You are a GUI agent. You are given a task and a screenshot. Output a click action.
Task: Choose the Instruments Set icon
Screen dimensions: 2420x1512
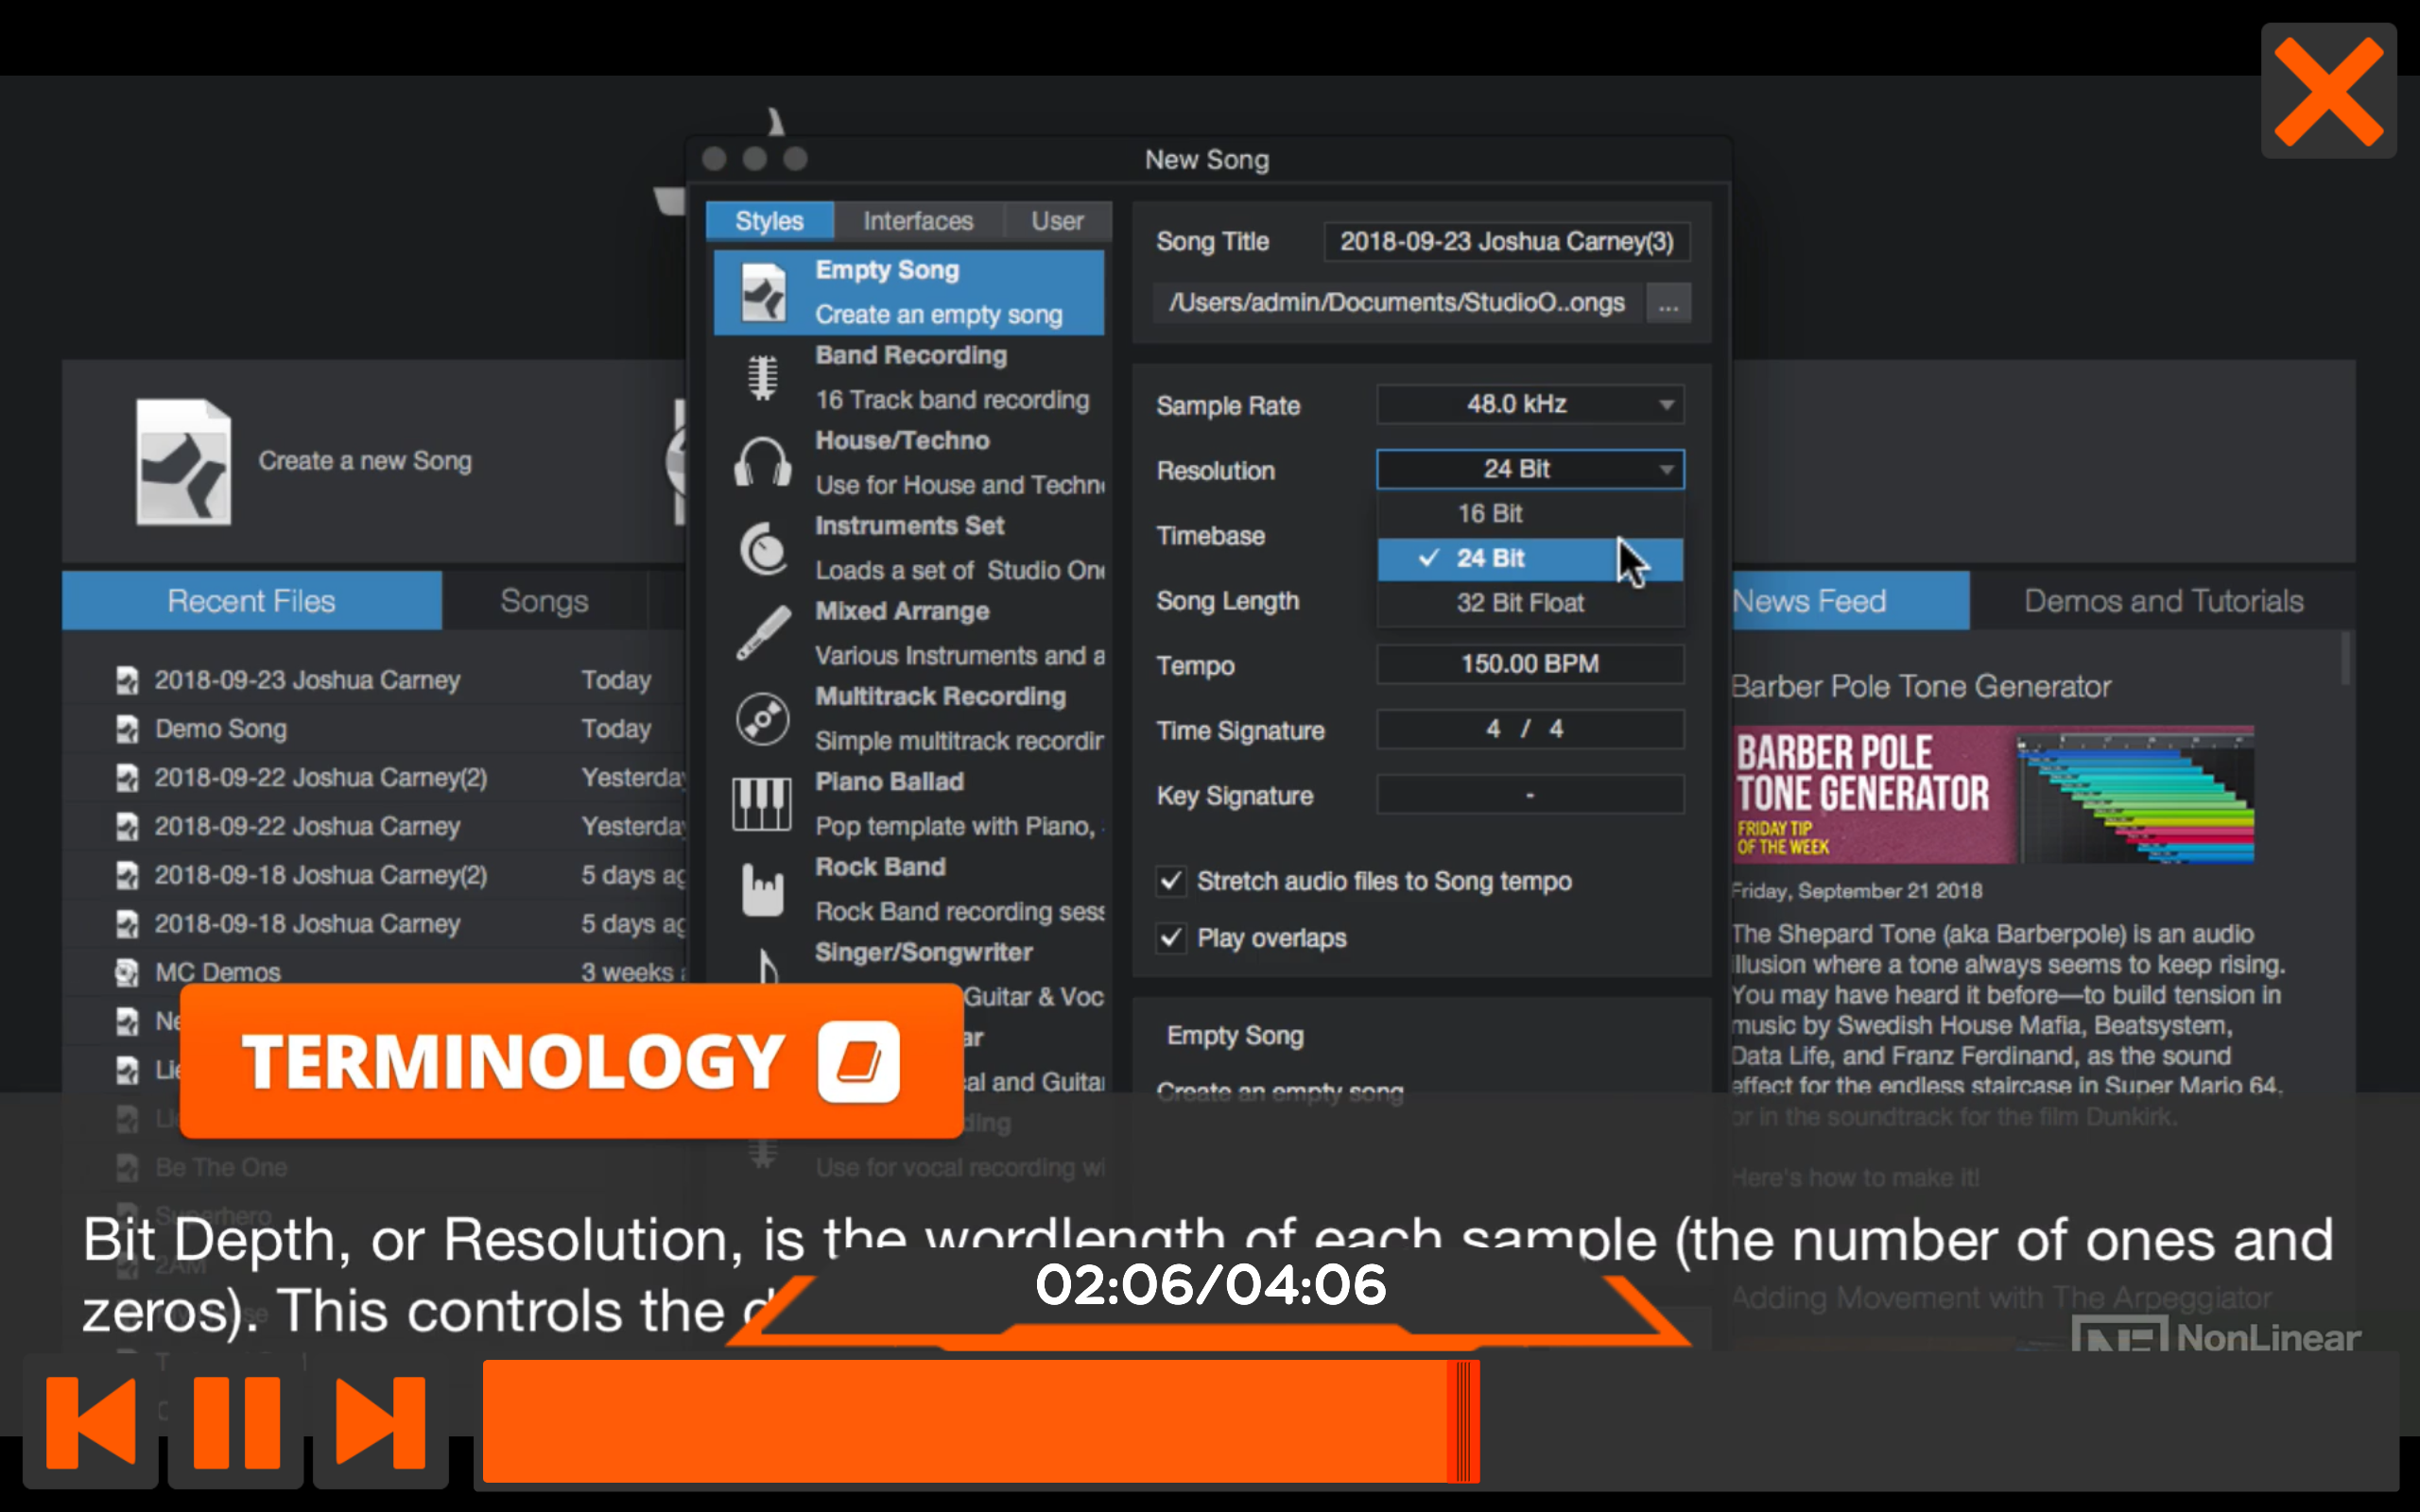tap(763, 548)
